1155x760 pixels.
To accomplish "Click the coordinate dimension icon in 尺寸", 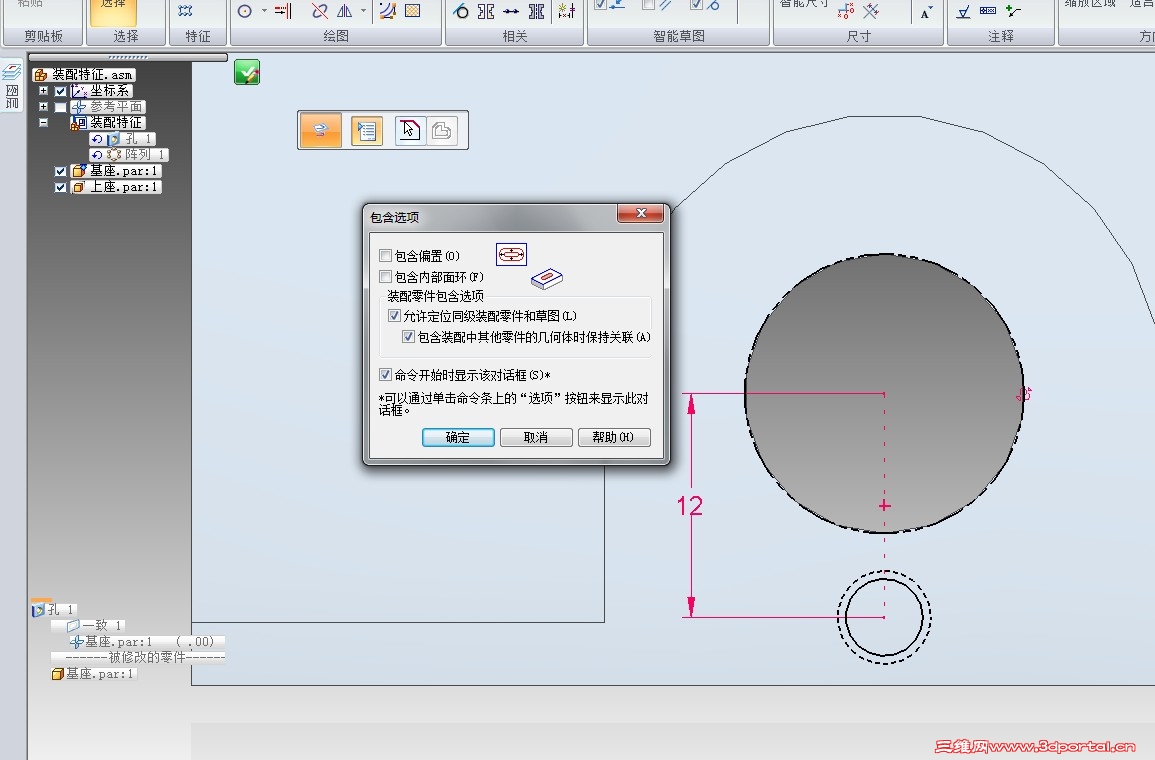I will click(846, 11).
